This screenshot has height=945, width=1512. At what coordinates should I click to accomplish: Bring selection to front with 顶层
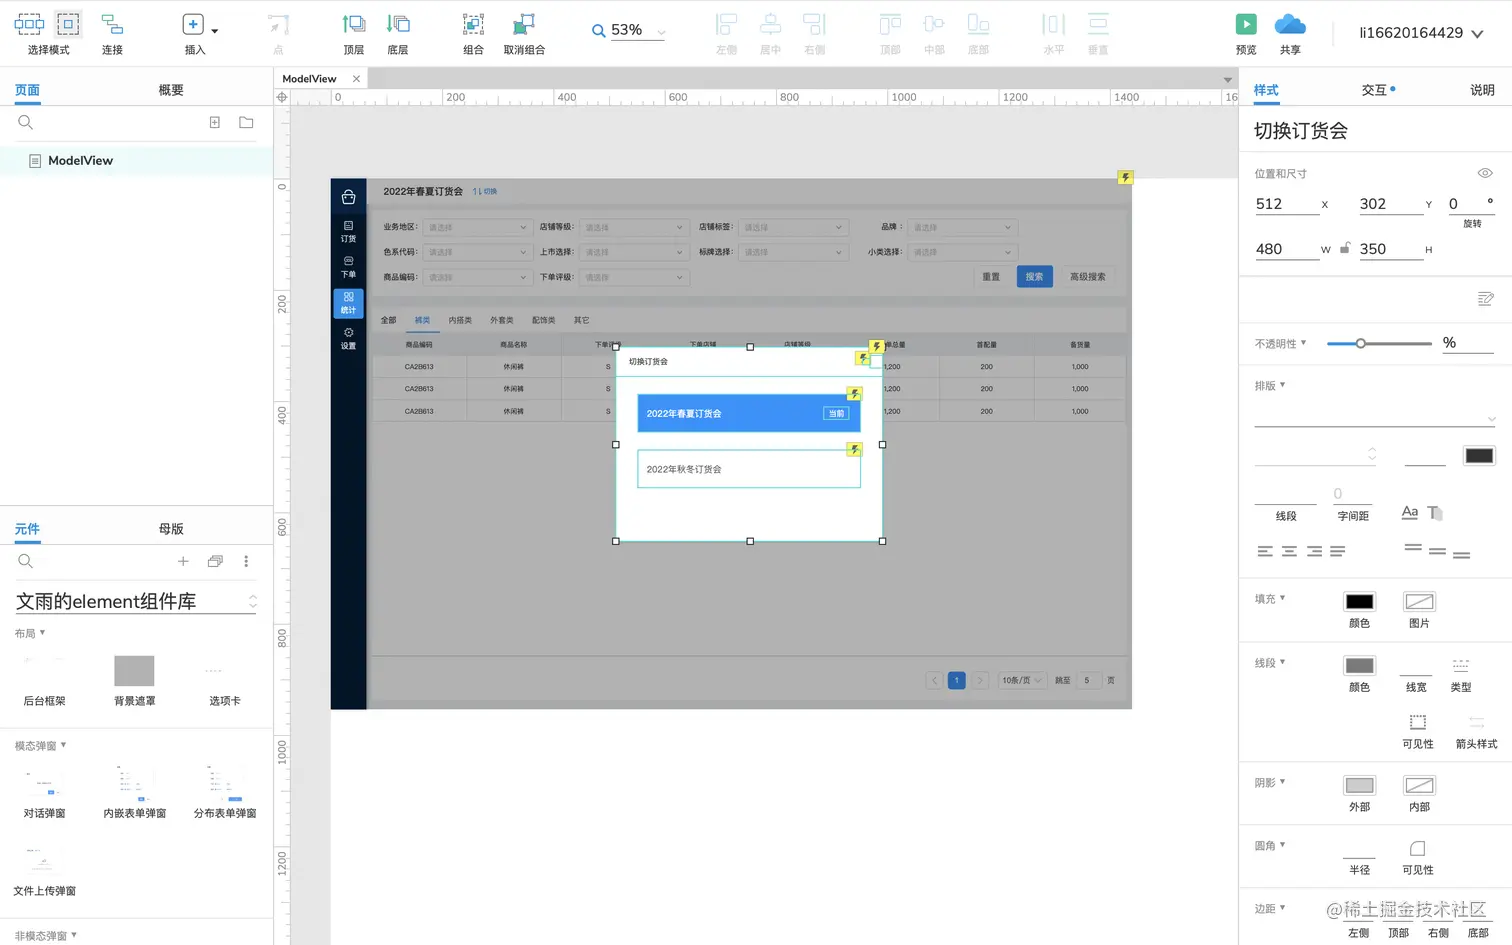point(354,24)
